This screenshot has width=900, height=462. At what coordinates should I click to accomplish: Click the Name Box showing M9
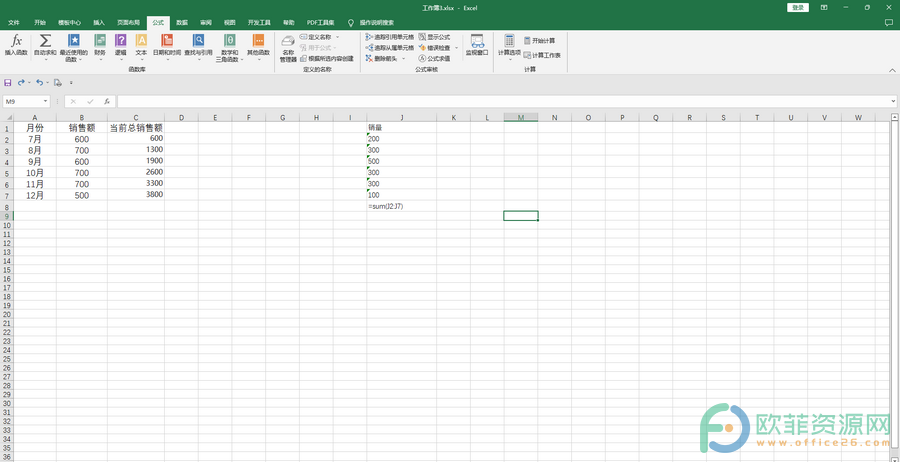pyautogui.click(x=22, y=102)
